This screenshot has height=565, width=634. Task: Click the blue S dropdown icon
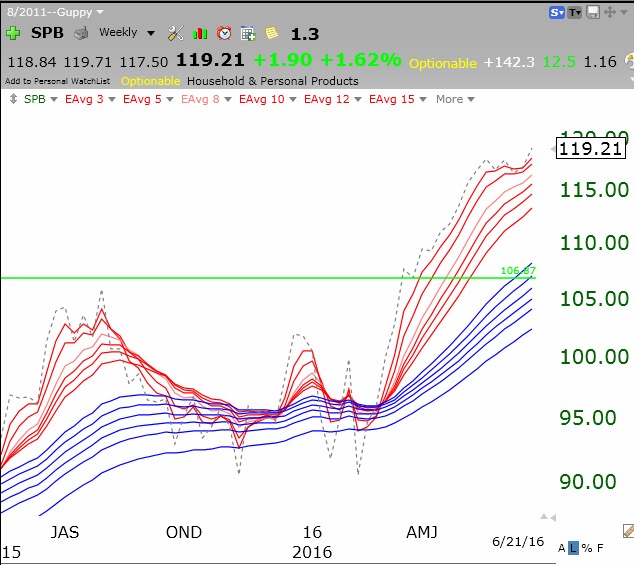pos(557,13)
